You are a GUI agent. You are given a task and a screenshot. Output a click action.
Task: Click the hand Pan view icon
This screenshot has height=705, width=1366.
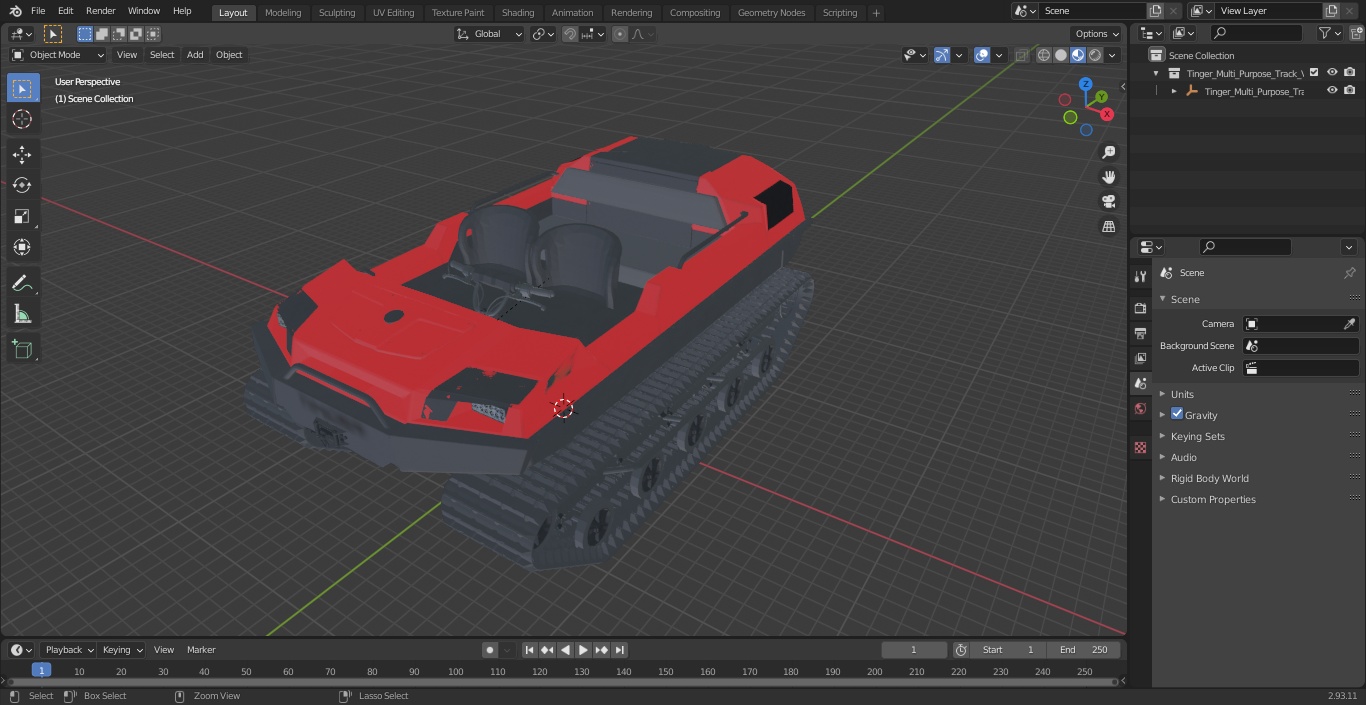click(x=1108, y=177)
